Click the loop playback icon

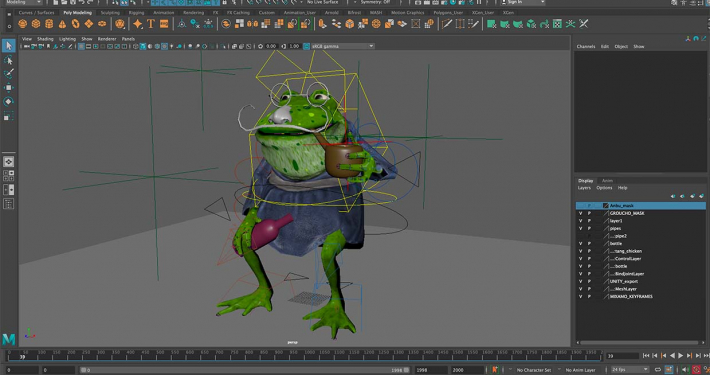[x=658, y=370]
